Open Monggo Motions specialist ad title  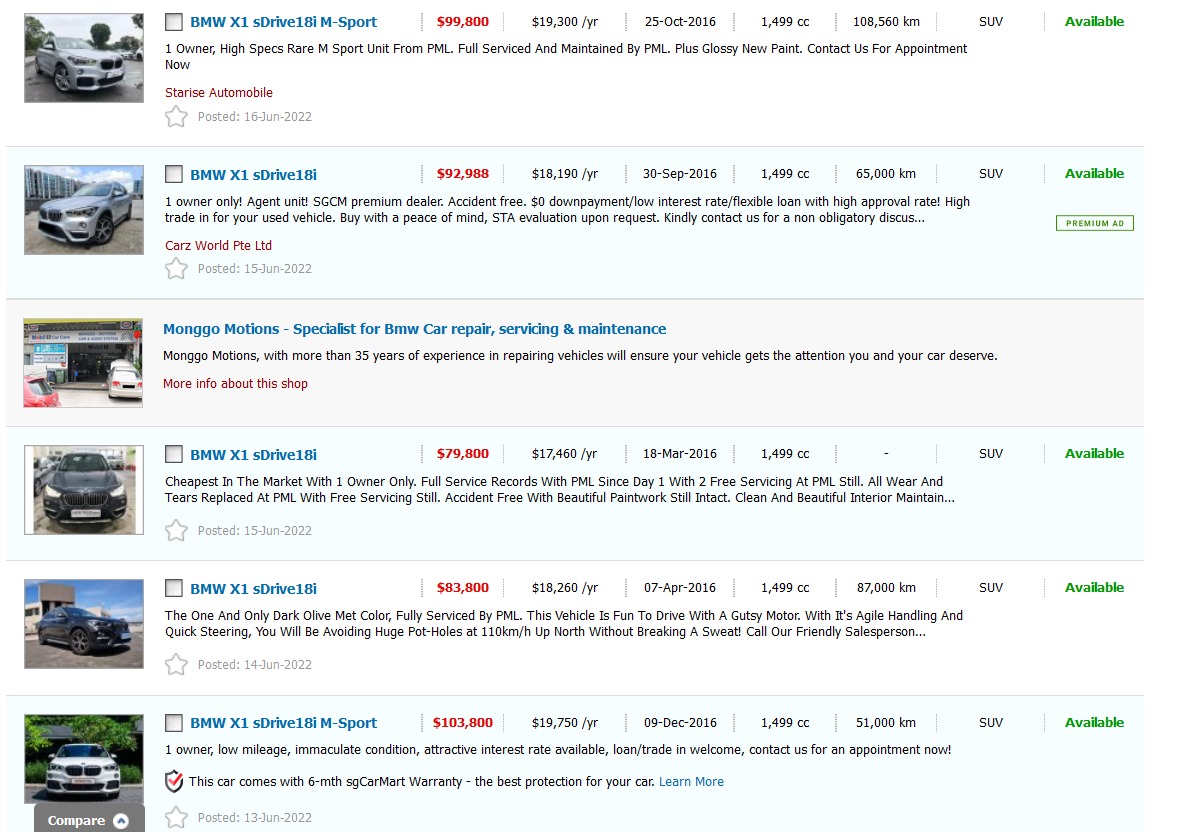point(414,329)
